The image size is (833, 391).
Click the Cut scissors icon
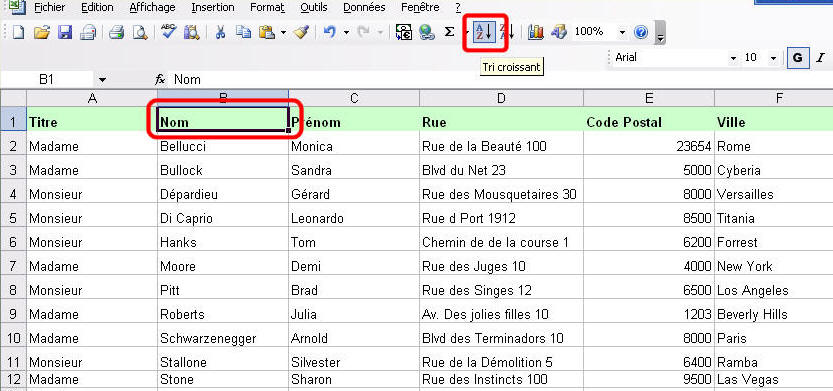click(x=220, y=32)
